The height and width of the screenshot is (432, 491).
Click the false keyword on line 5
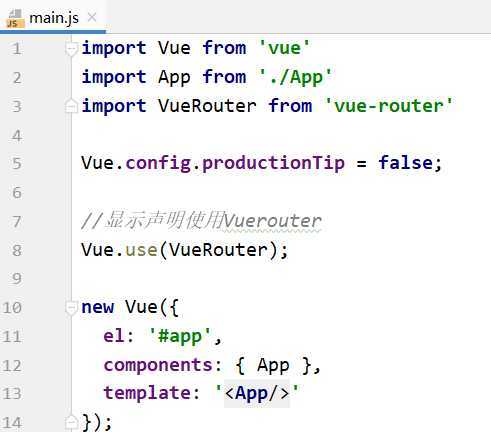[405, 163]
